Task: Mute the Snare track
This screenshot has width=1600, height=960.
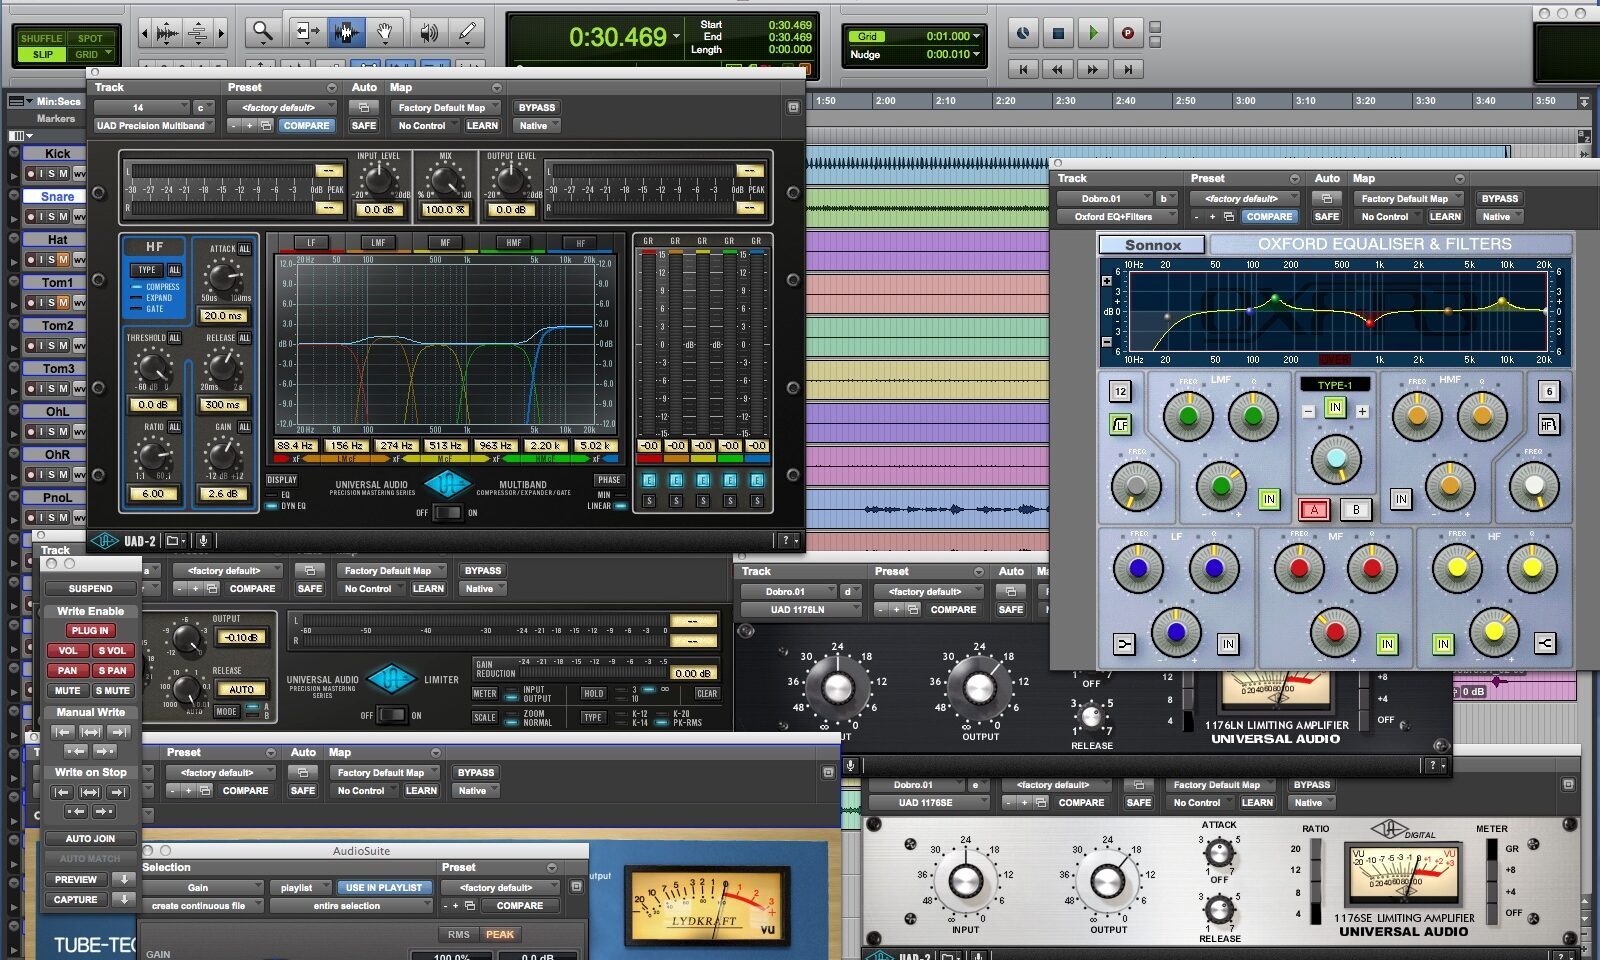Action: pyautogui.click(x=63, y=217)
